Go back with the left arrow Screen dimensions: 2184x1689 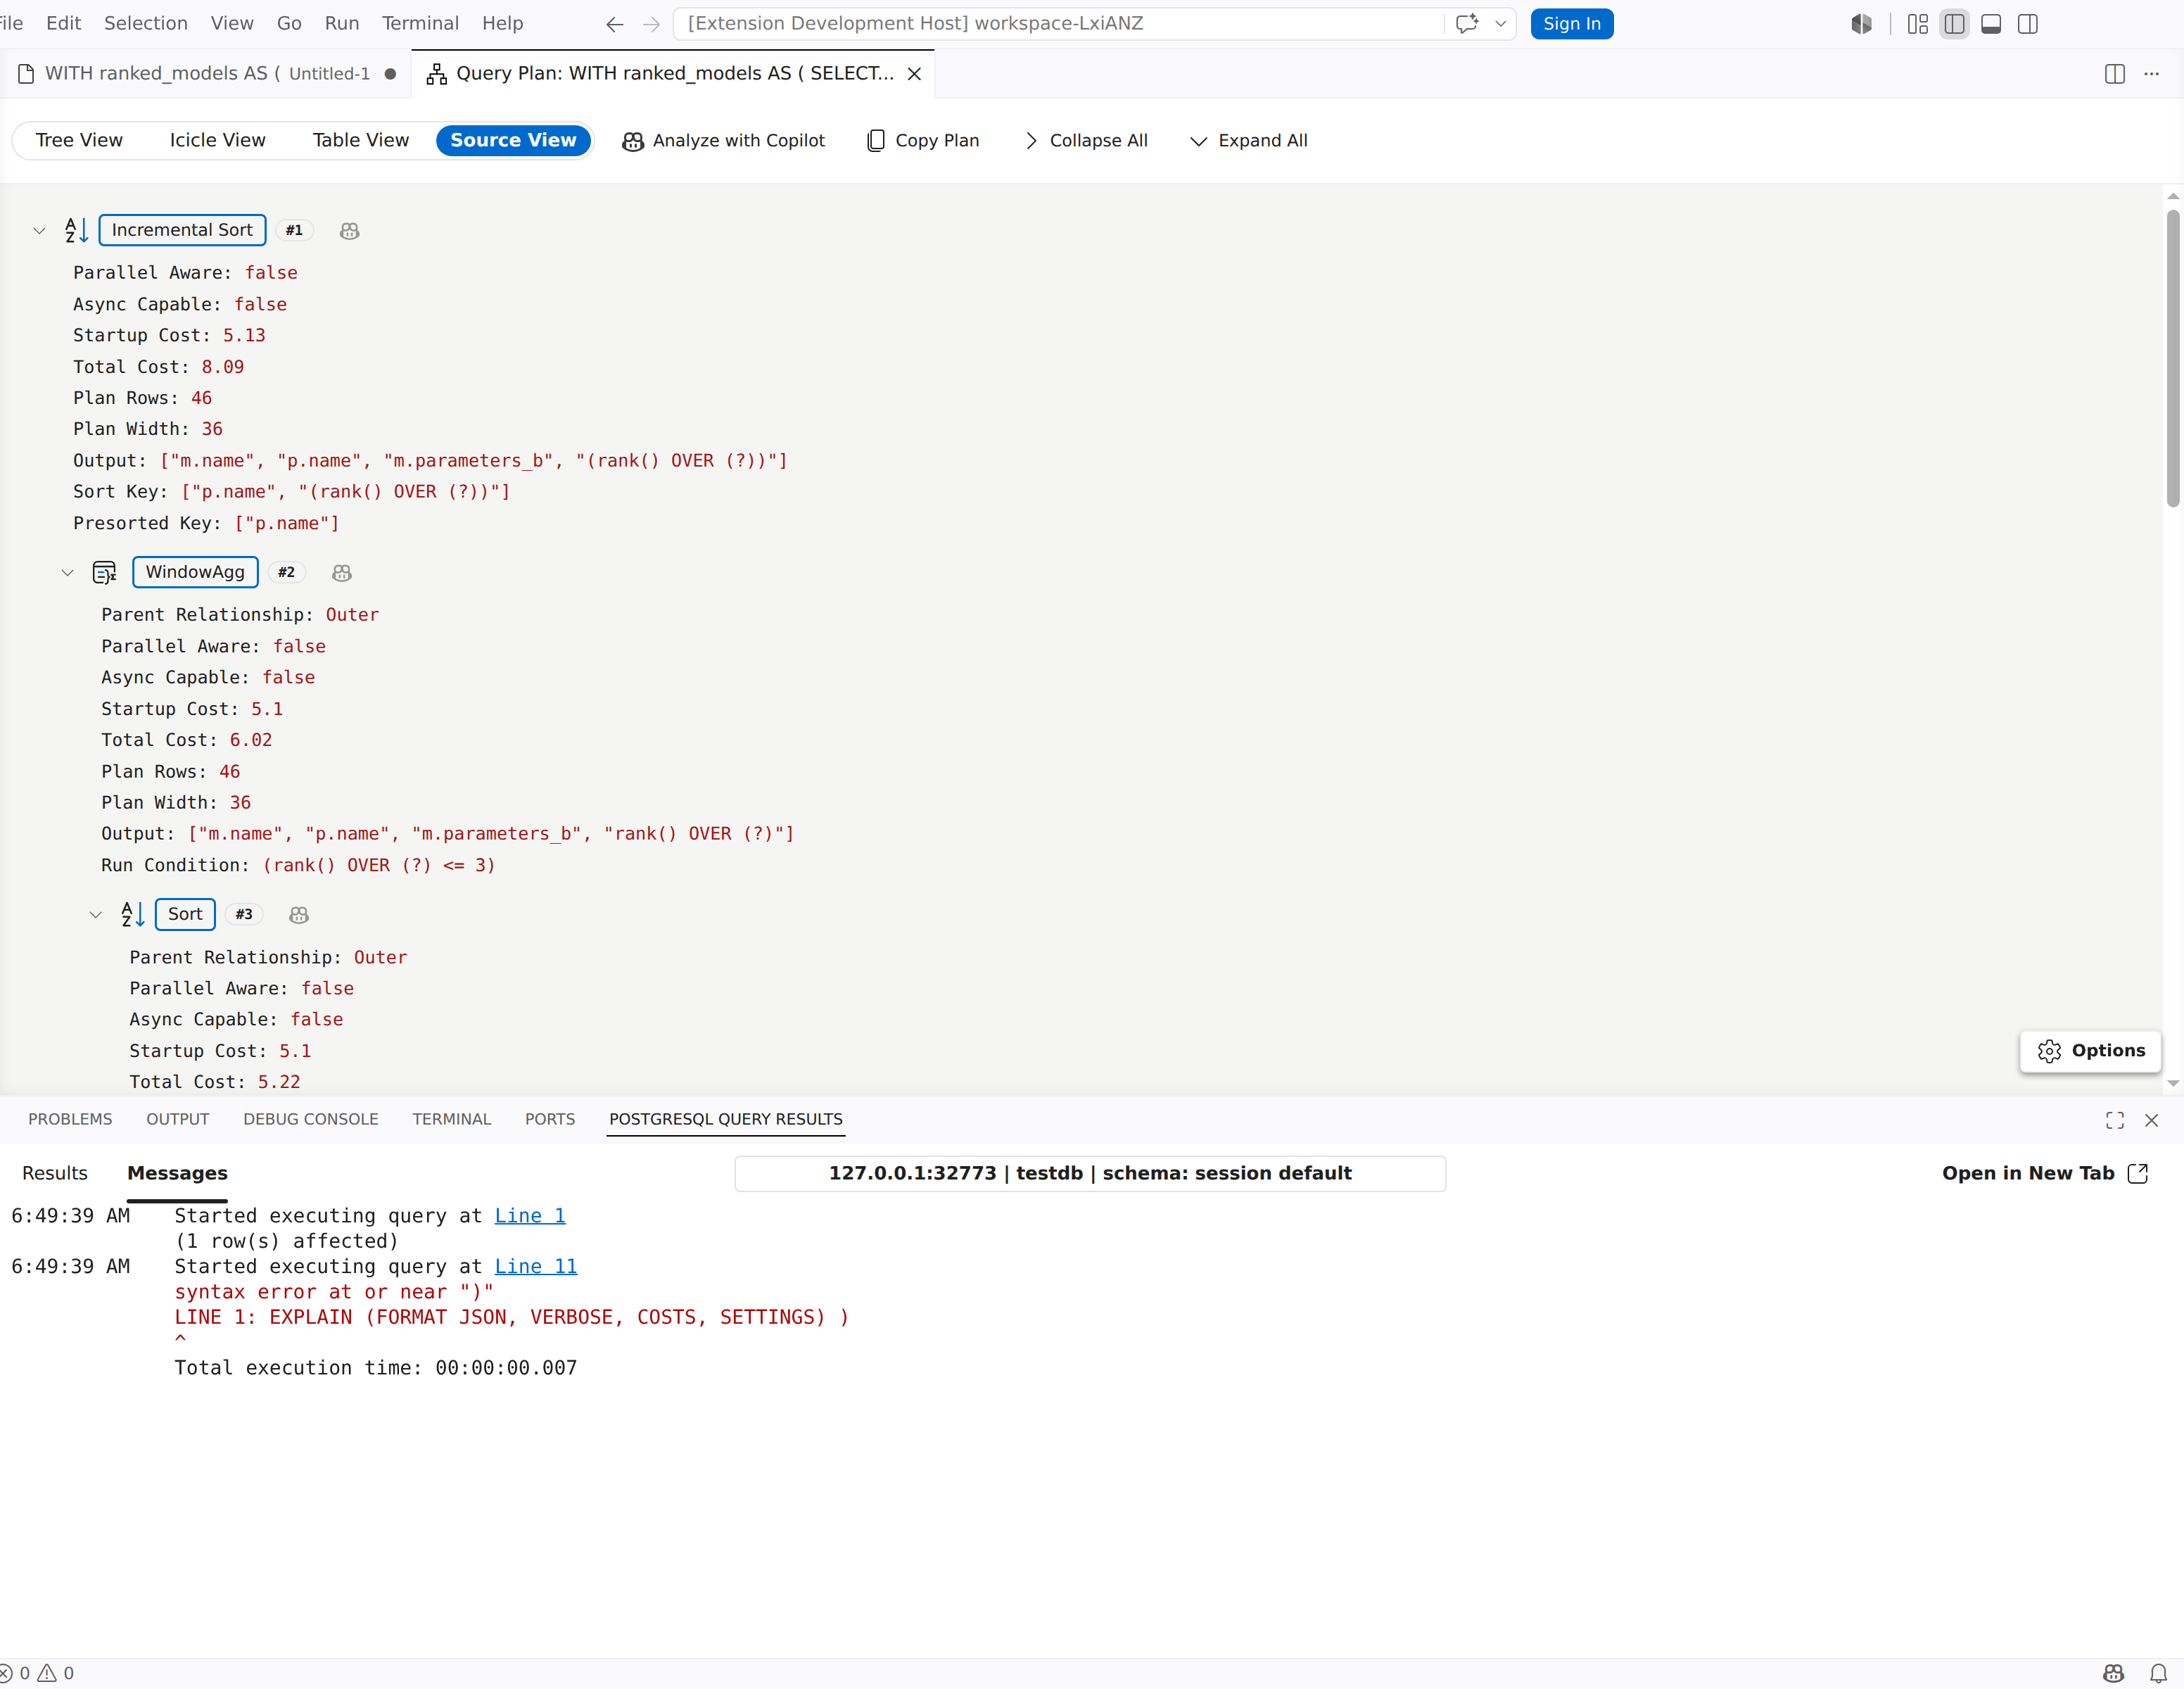click(615, 24)
